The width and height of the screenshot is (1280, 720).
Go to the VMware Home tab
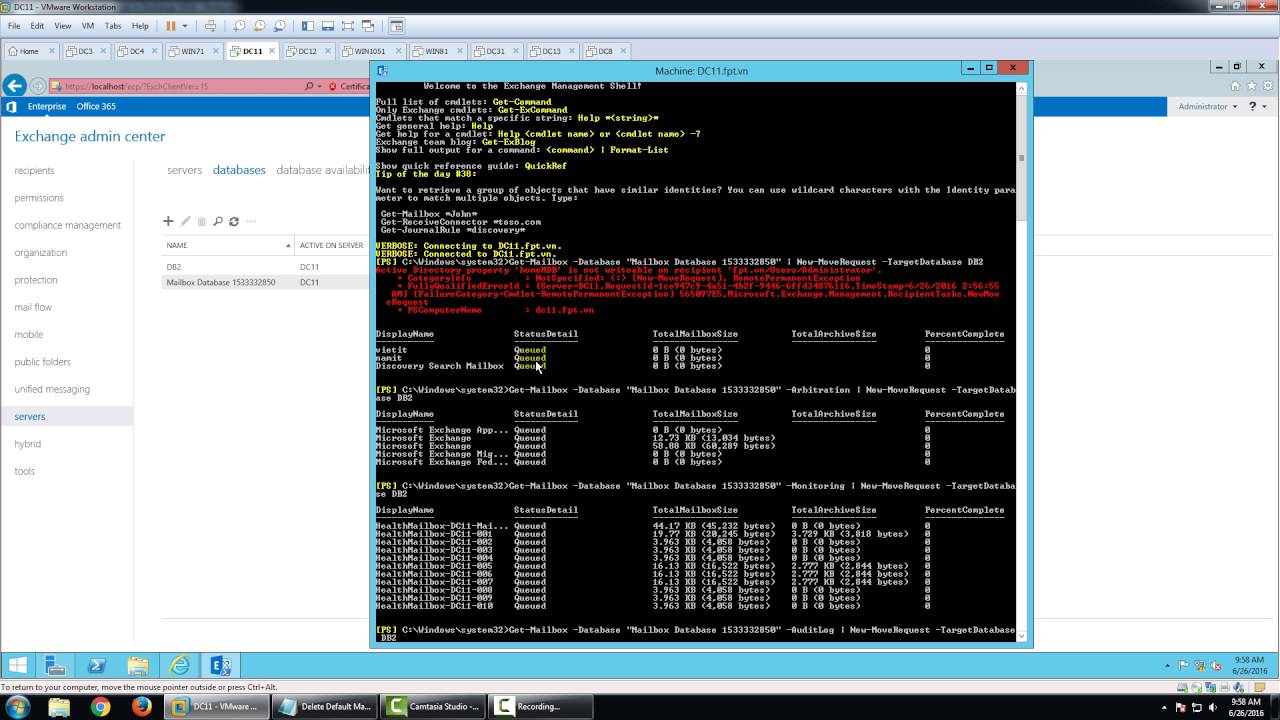pyautogui.click(x=29, y=51)
